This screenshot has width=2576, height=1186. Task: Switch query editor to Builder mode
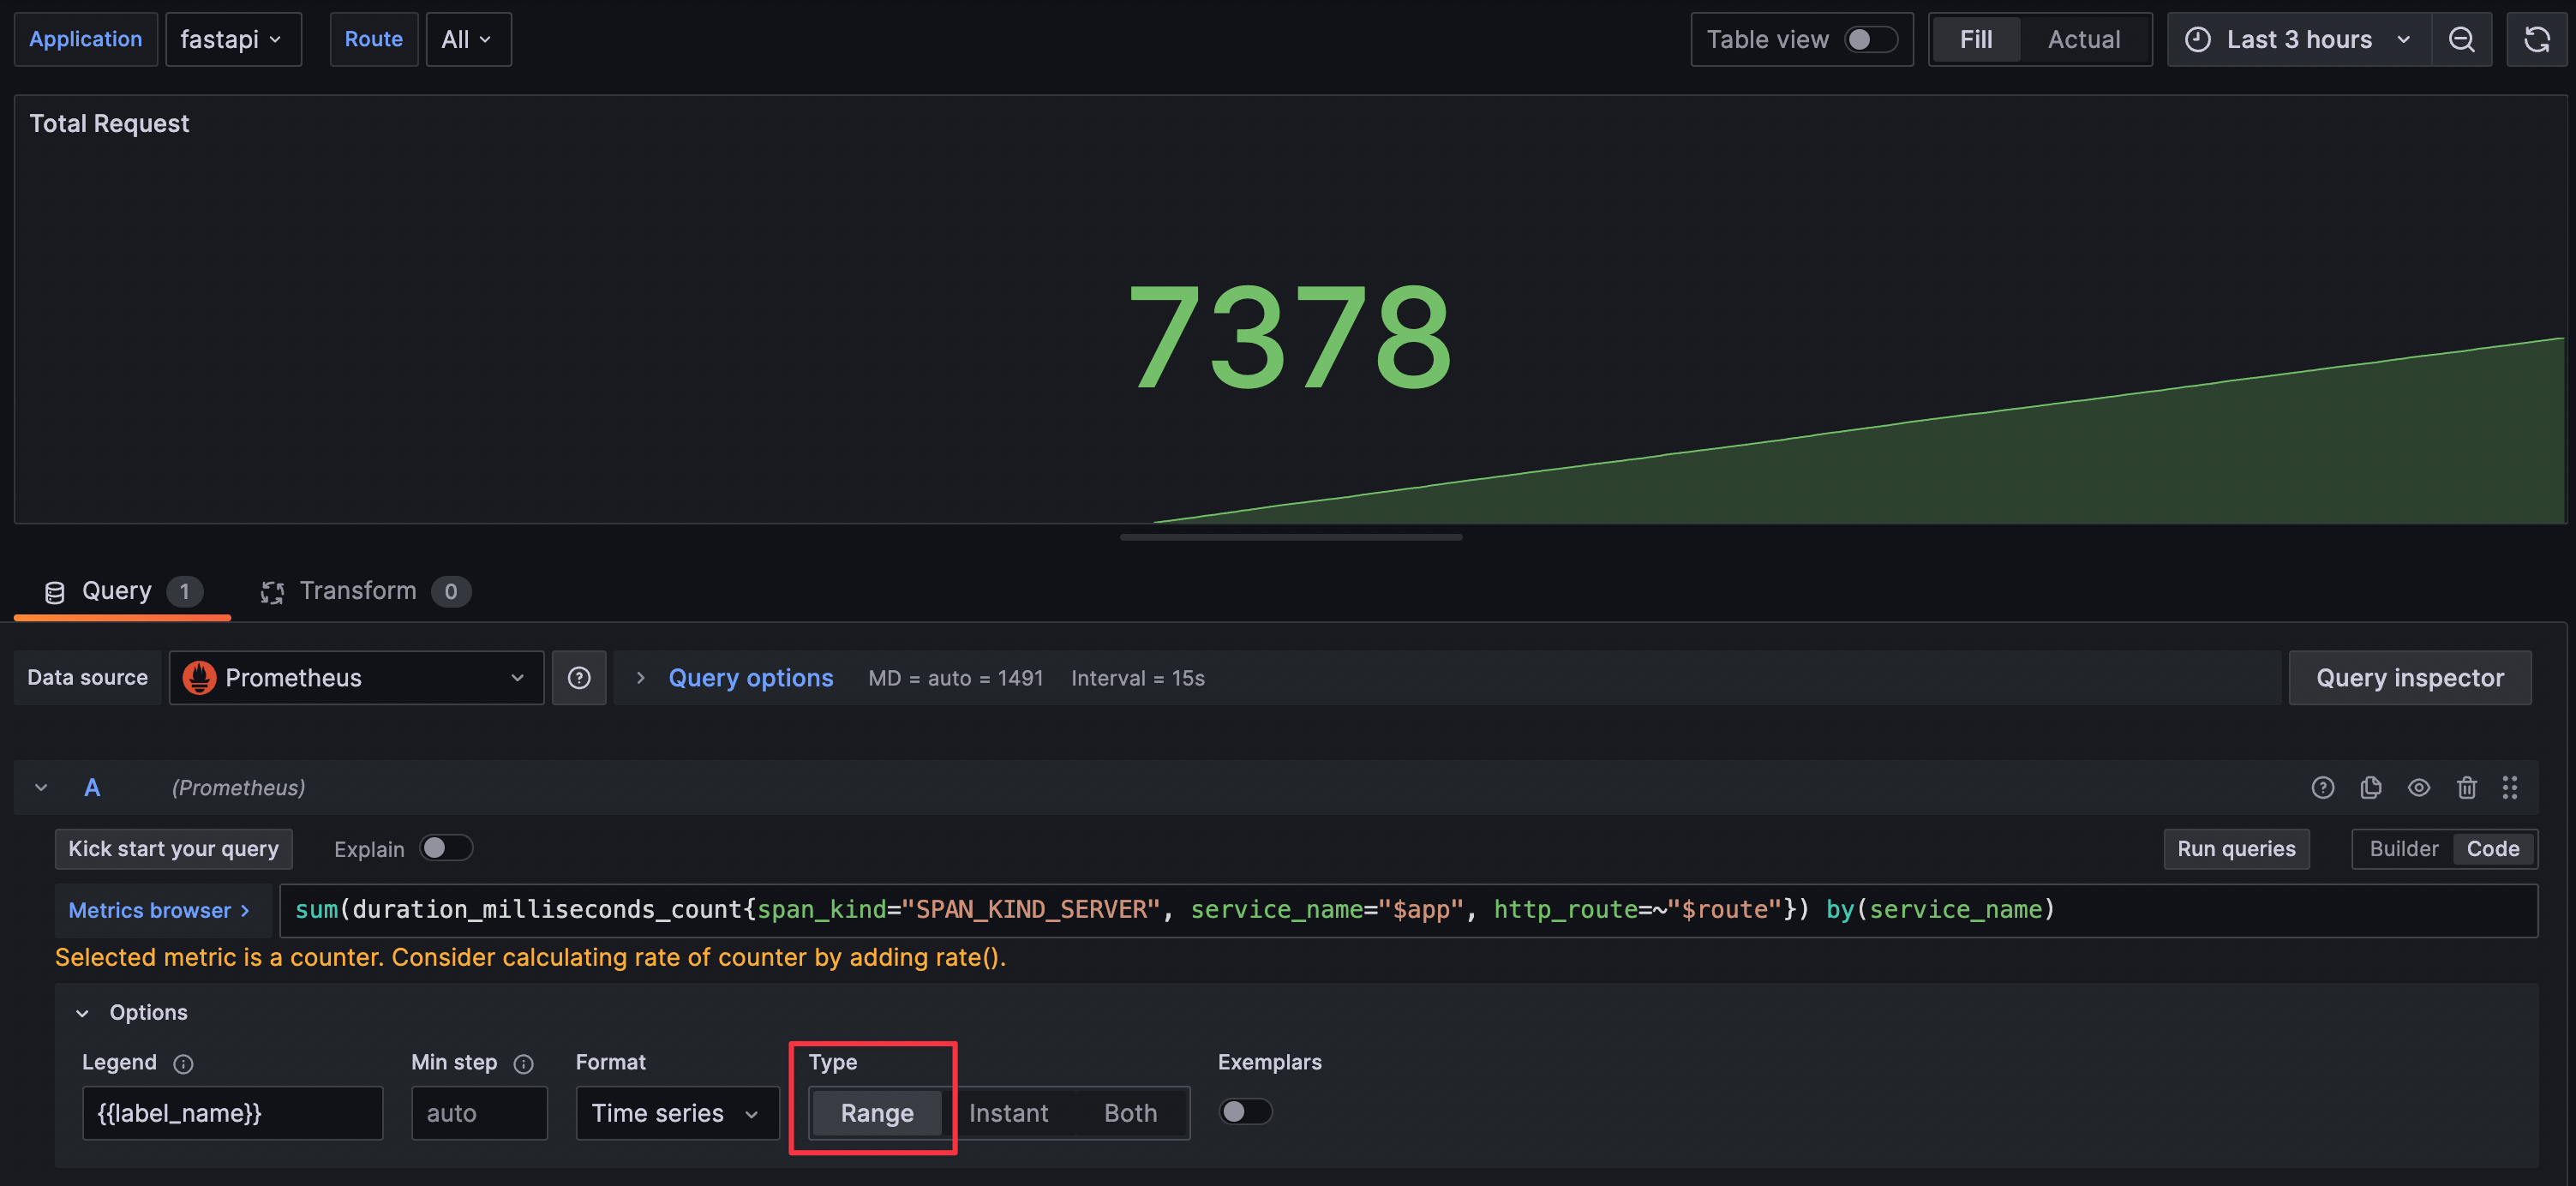[x=2403, y=848]
